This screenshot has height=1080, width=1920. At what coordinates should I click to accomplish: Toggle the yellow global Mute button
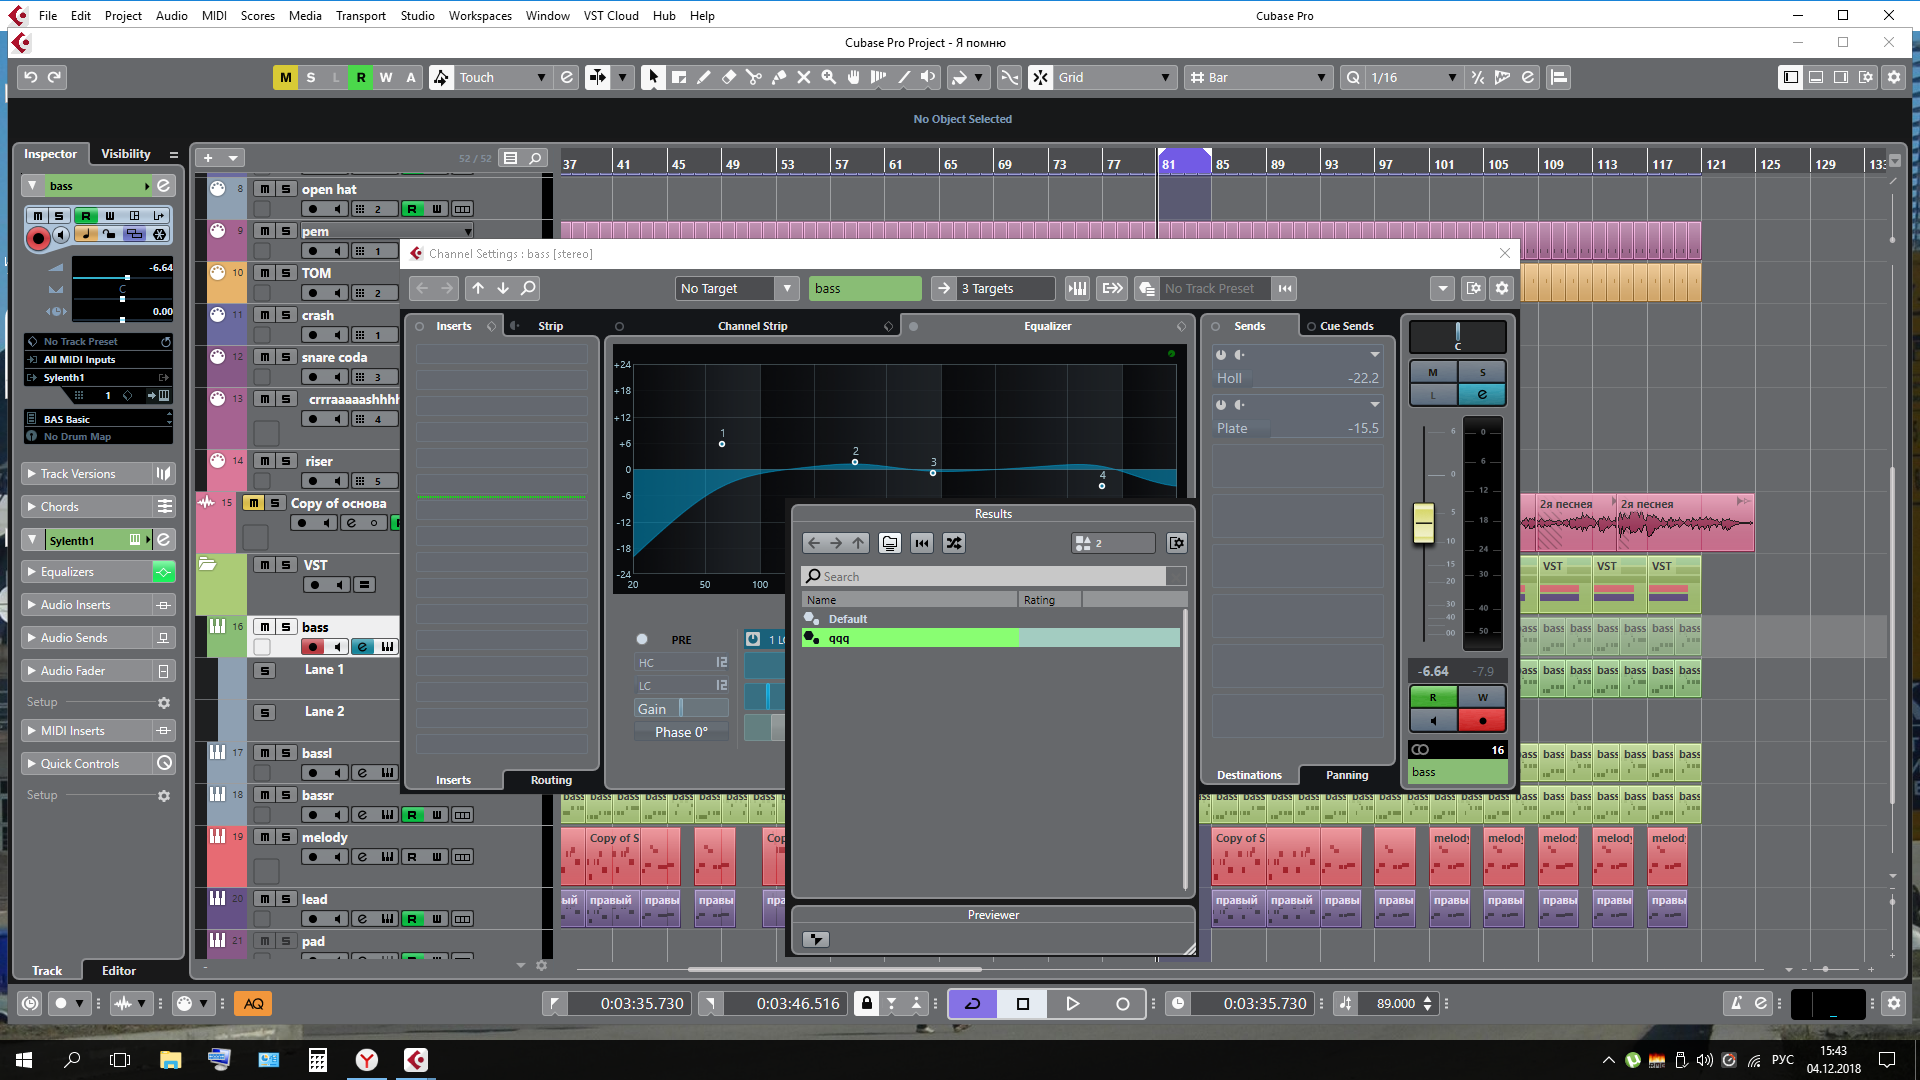tap(285, 77)
